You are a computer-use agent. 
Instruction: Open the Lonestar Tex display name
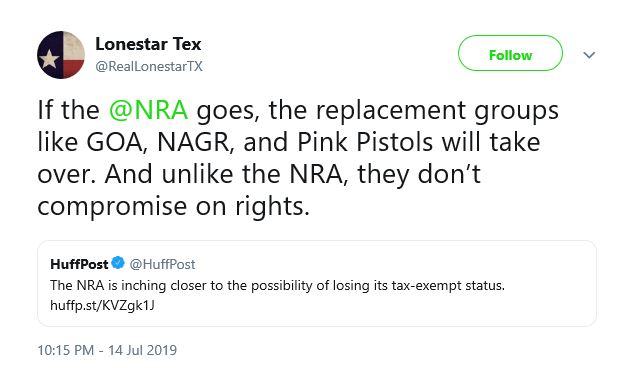coord(148,44)
